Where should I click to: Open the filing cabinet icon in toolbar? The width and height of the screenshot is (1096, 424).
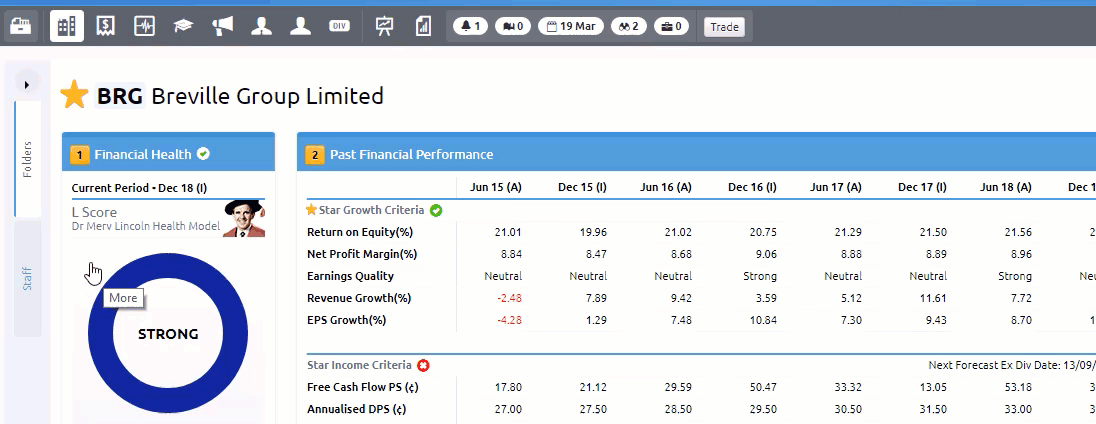point(21,27)
